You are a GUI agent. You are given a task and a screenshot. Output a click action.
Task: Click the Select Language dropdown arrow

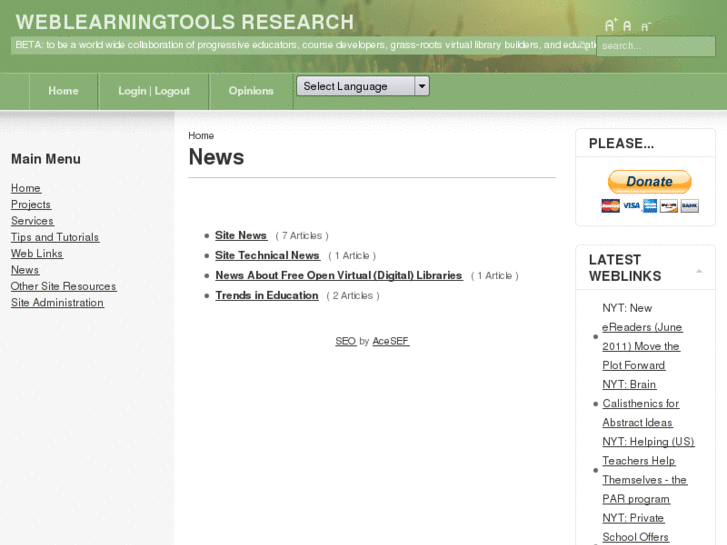click(x=421, y=86)
